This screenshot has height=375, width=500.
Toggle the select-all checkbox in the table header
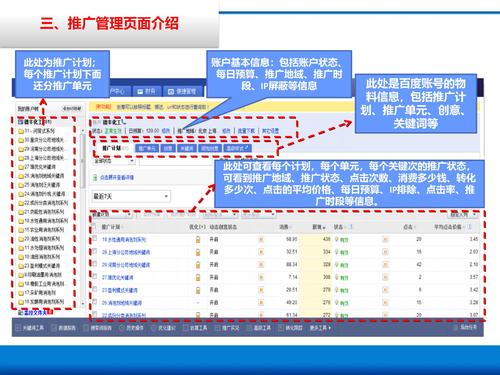click(x=94, y=227)
